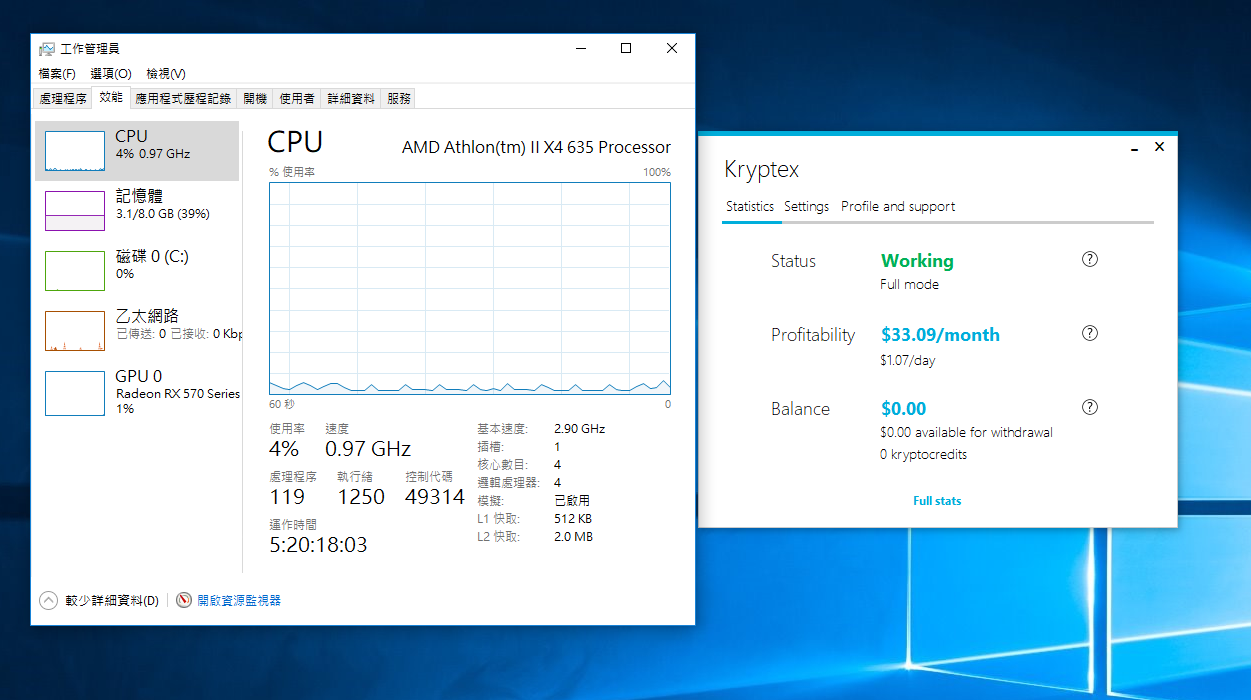1251x700 pixels.
Task: Switch to the 應用程式歷程記錄 tab
Action: [x=183, y=98]
